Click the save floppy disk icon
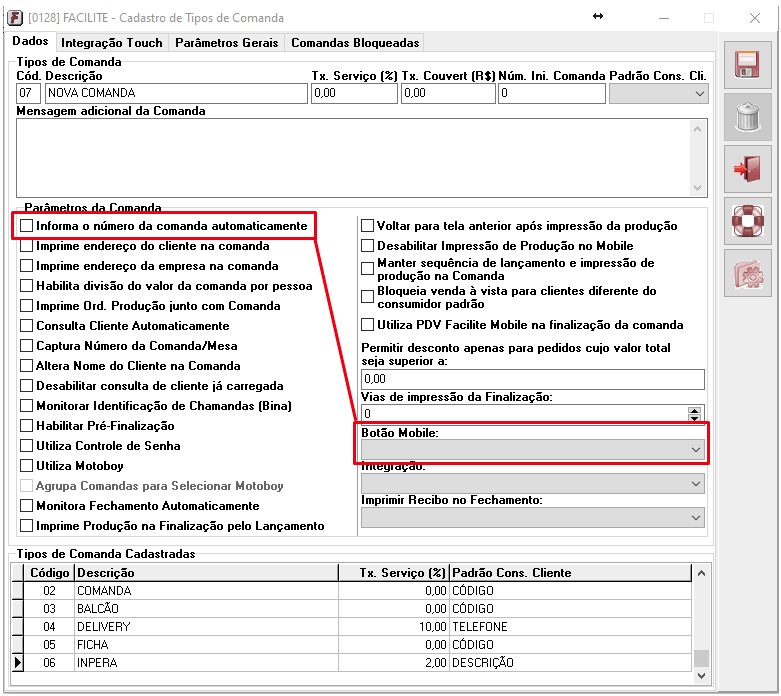The width and height of the screenshot is (781, 696). [x=747, y=65]
